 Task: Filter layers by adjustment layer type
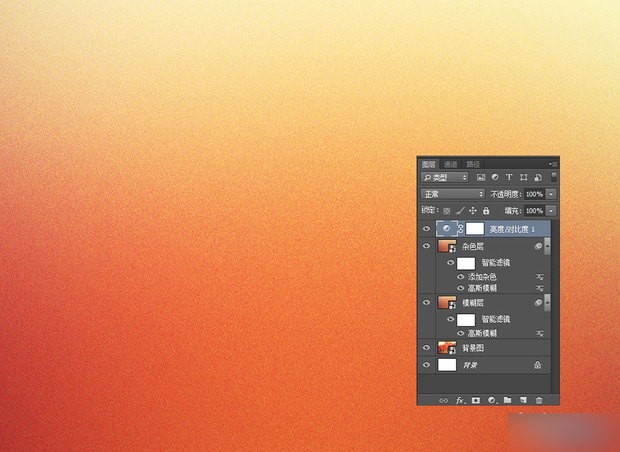pos(494,177)
